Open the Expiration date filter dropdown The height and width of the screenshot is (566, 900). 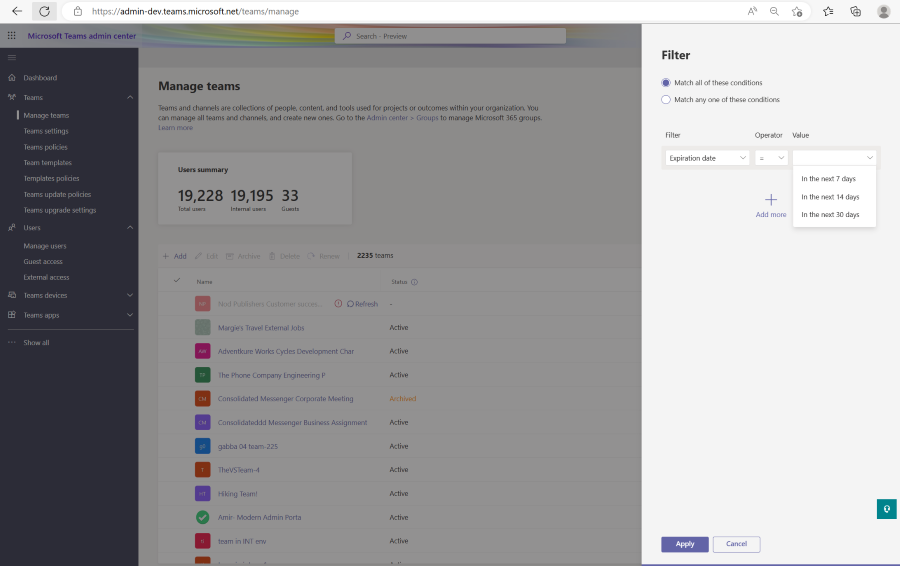click(x=707, y=158)
